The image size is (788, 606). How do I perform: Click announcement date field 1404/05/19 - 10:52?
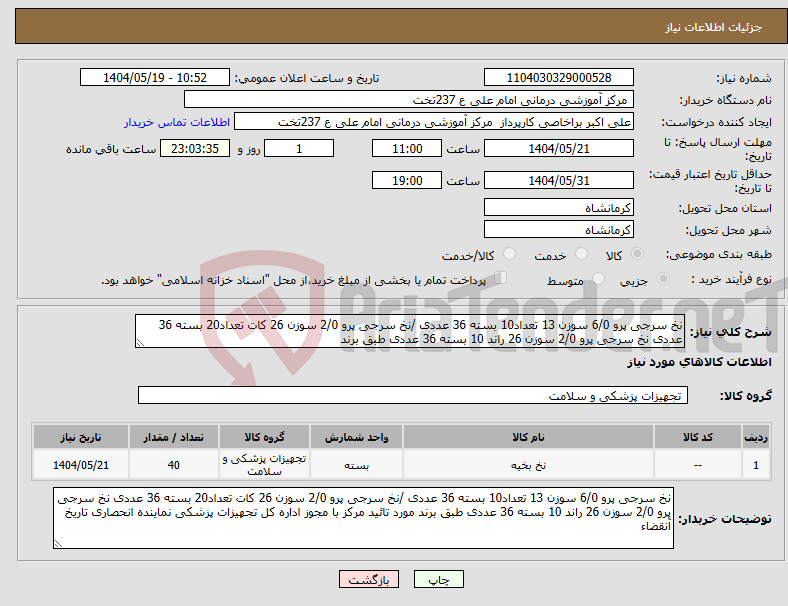pos(155,77)
